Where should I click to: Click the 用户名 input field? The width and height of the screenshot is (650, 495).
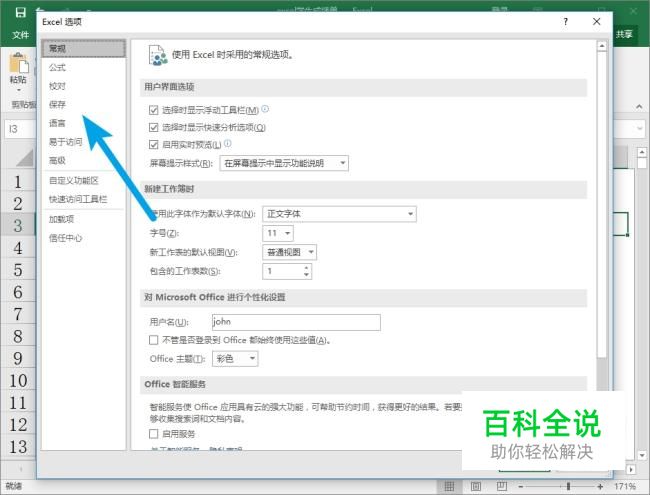(x=296, y=322)
